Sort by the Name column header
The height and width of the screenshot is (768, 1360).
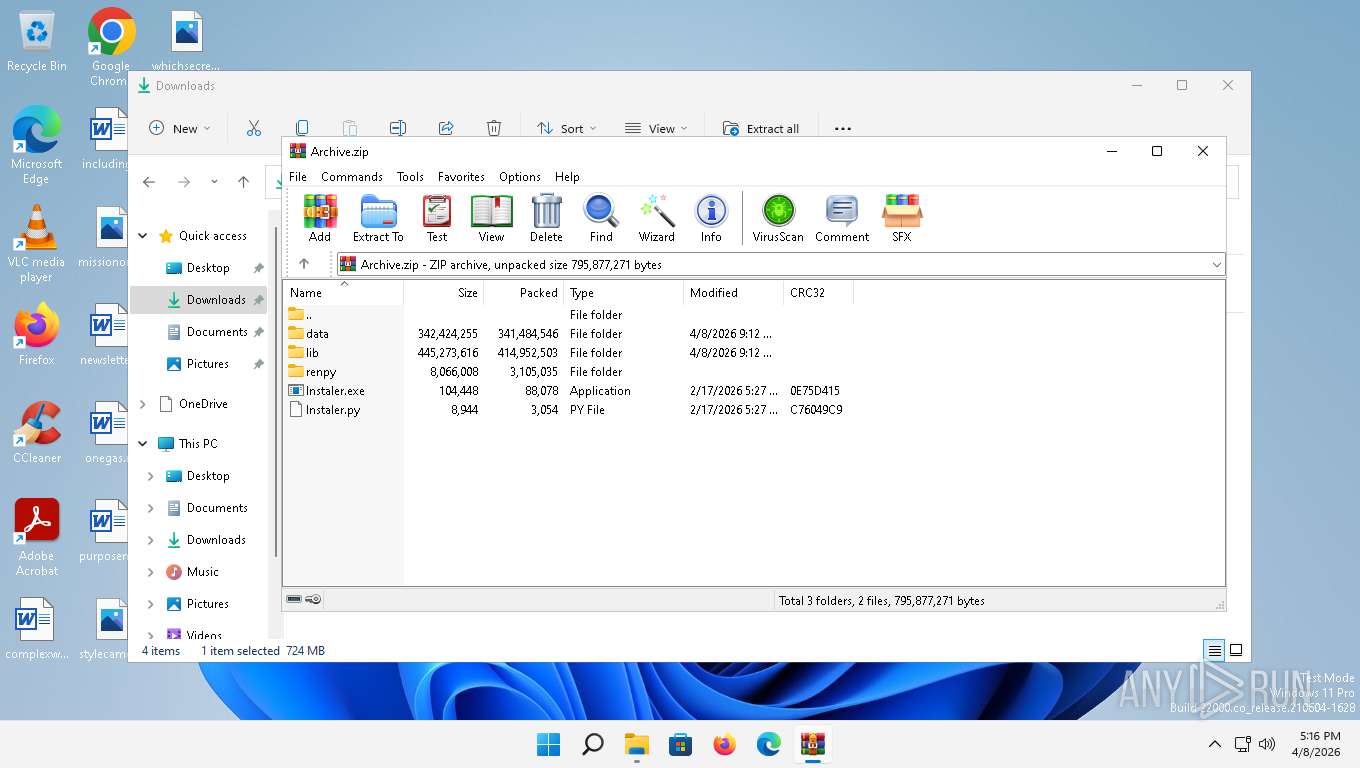click(344, 293)
